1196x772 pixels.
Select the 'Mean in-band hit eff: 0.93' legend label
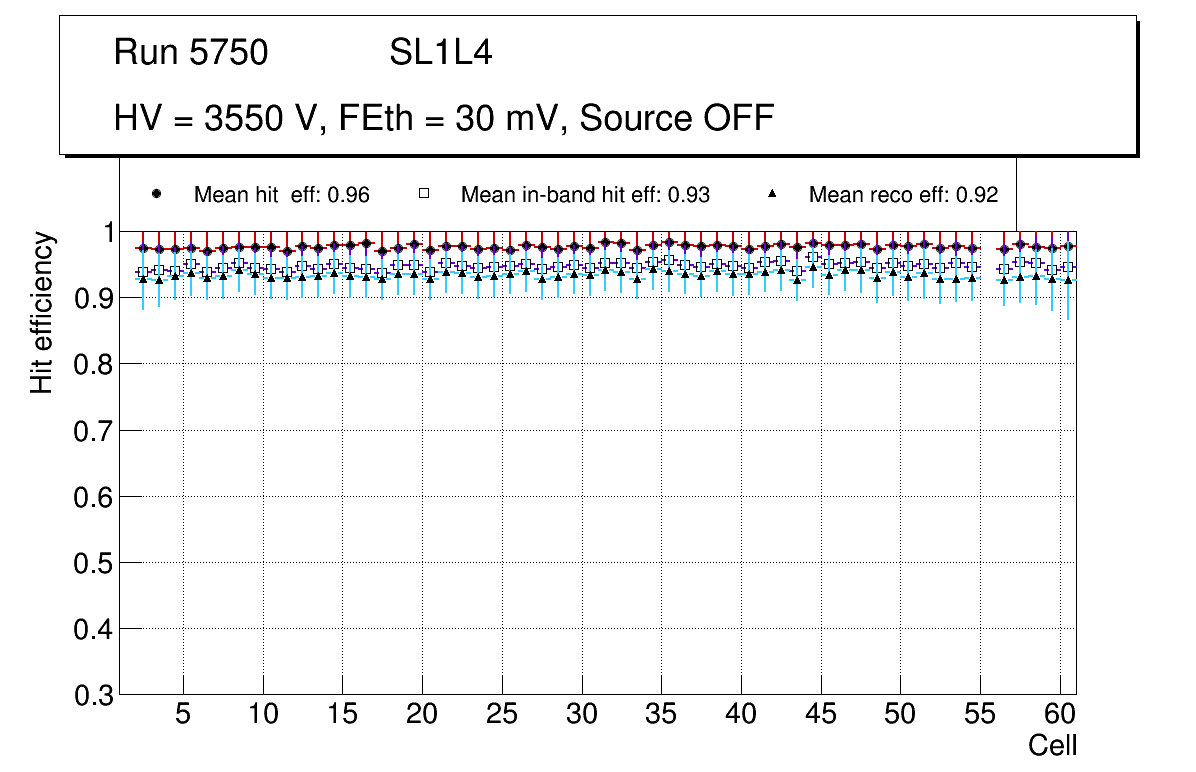585,195
